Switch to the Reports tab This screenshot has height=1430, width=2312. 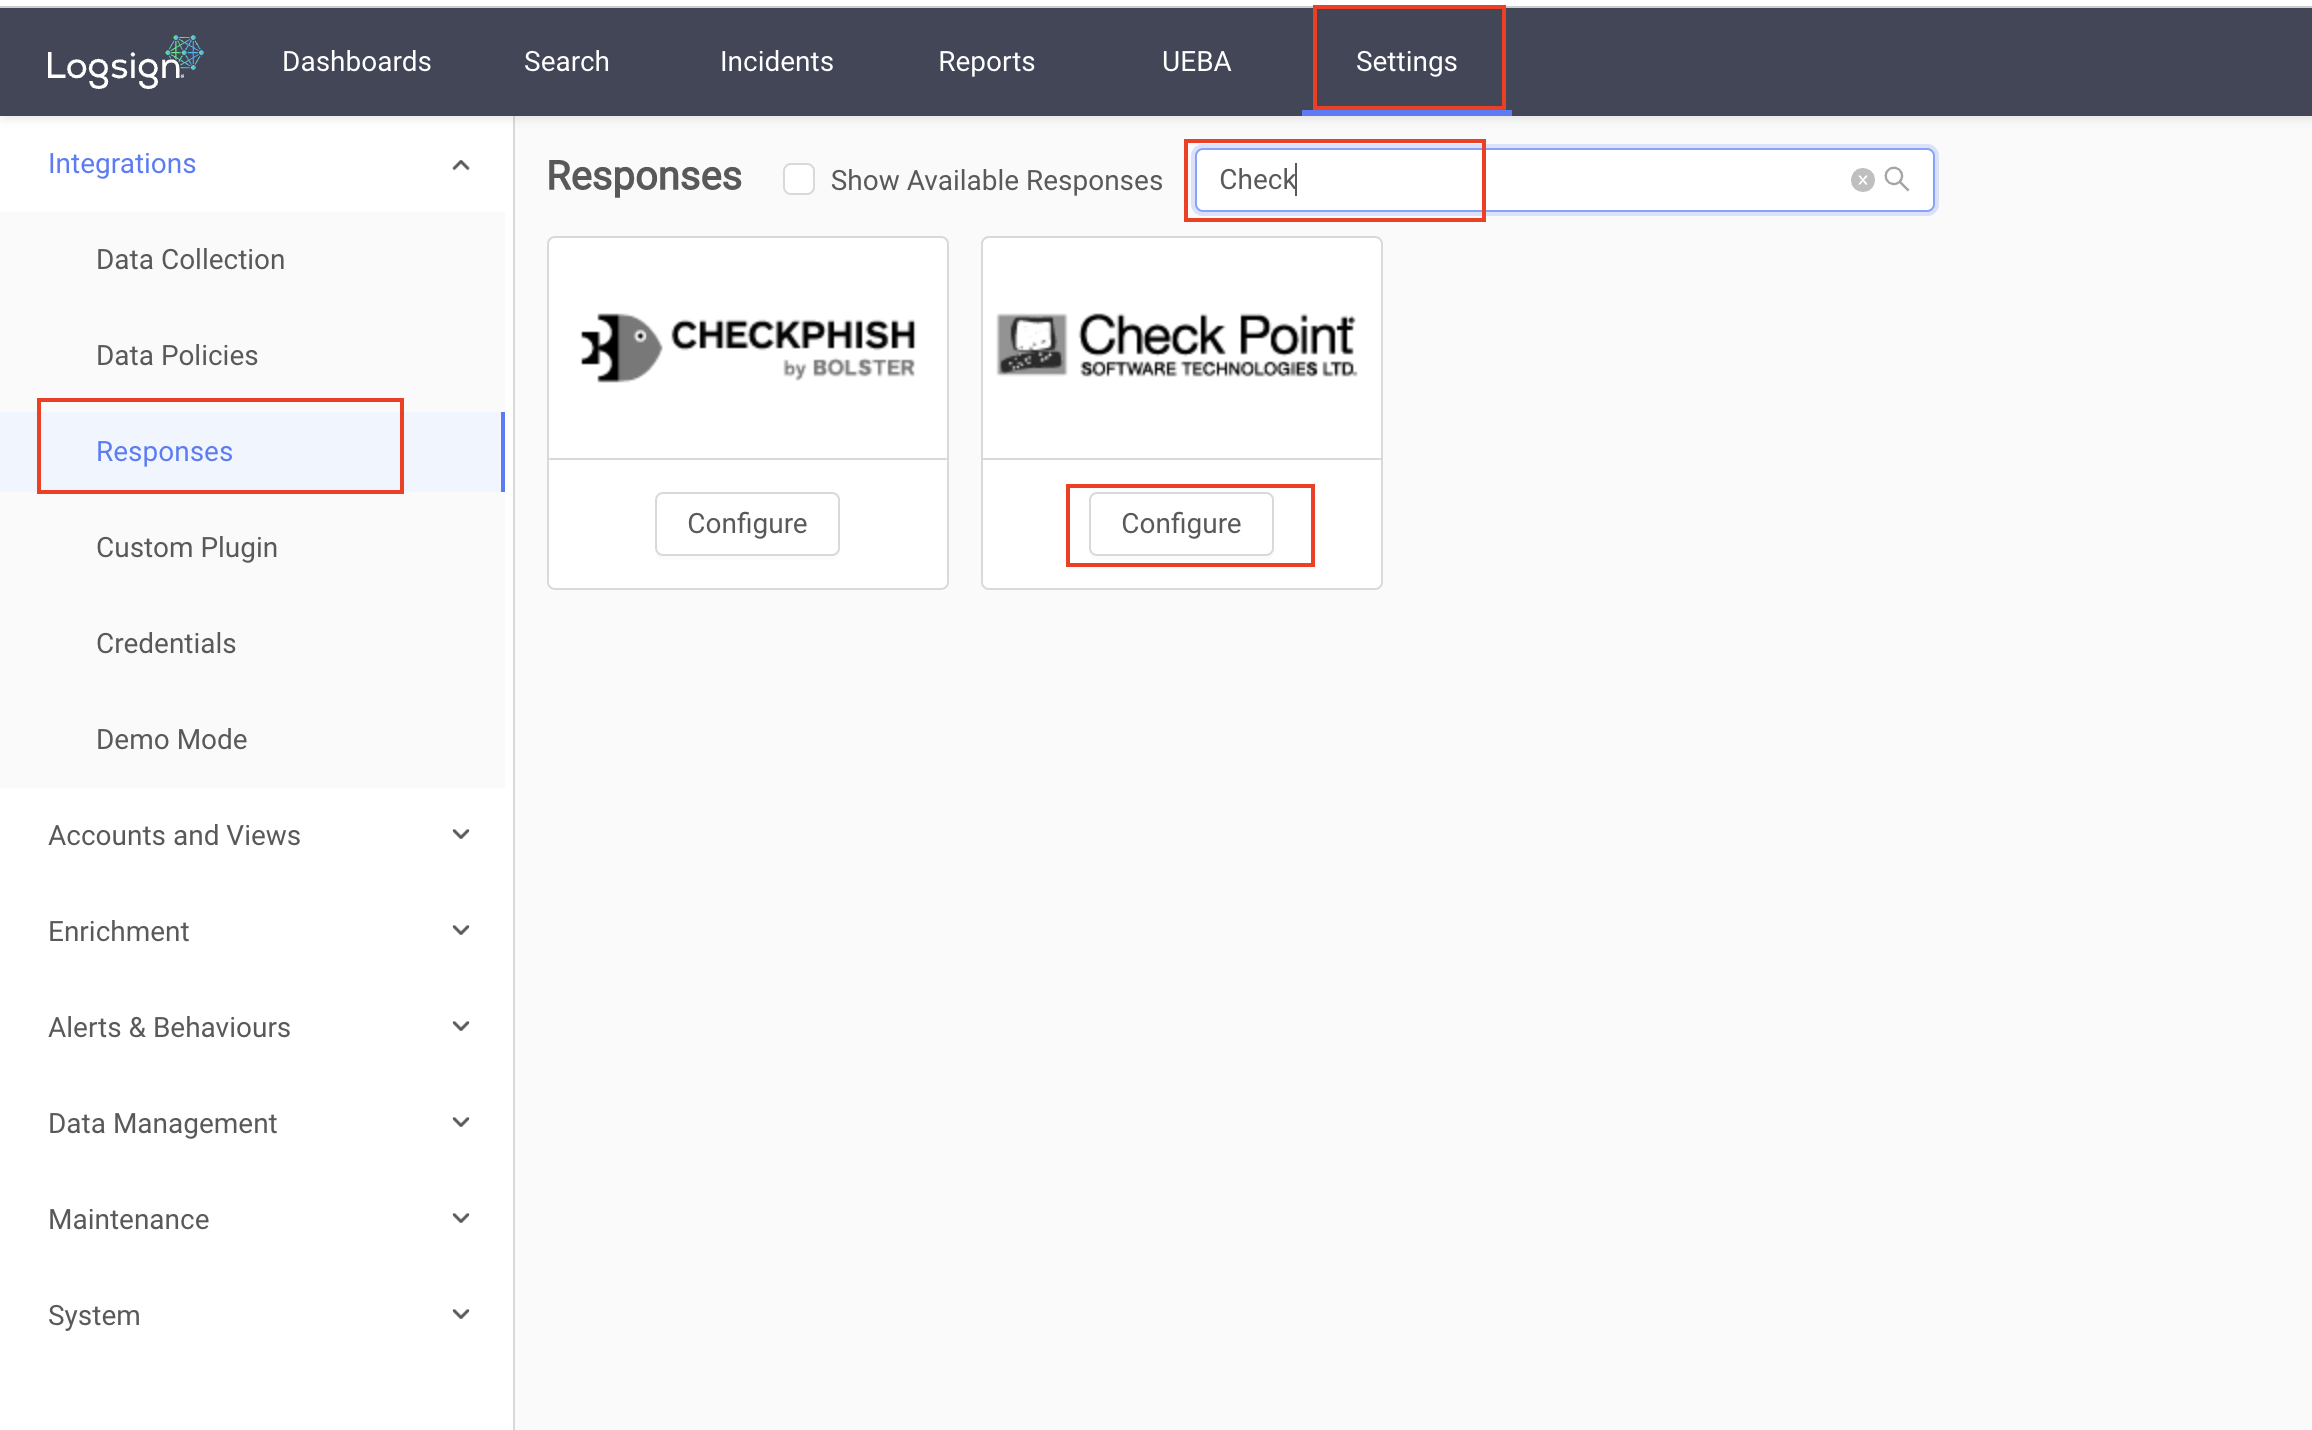(x=987, y=62)
